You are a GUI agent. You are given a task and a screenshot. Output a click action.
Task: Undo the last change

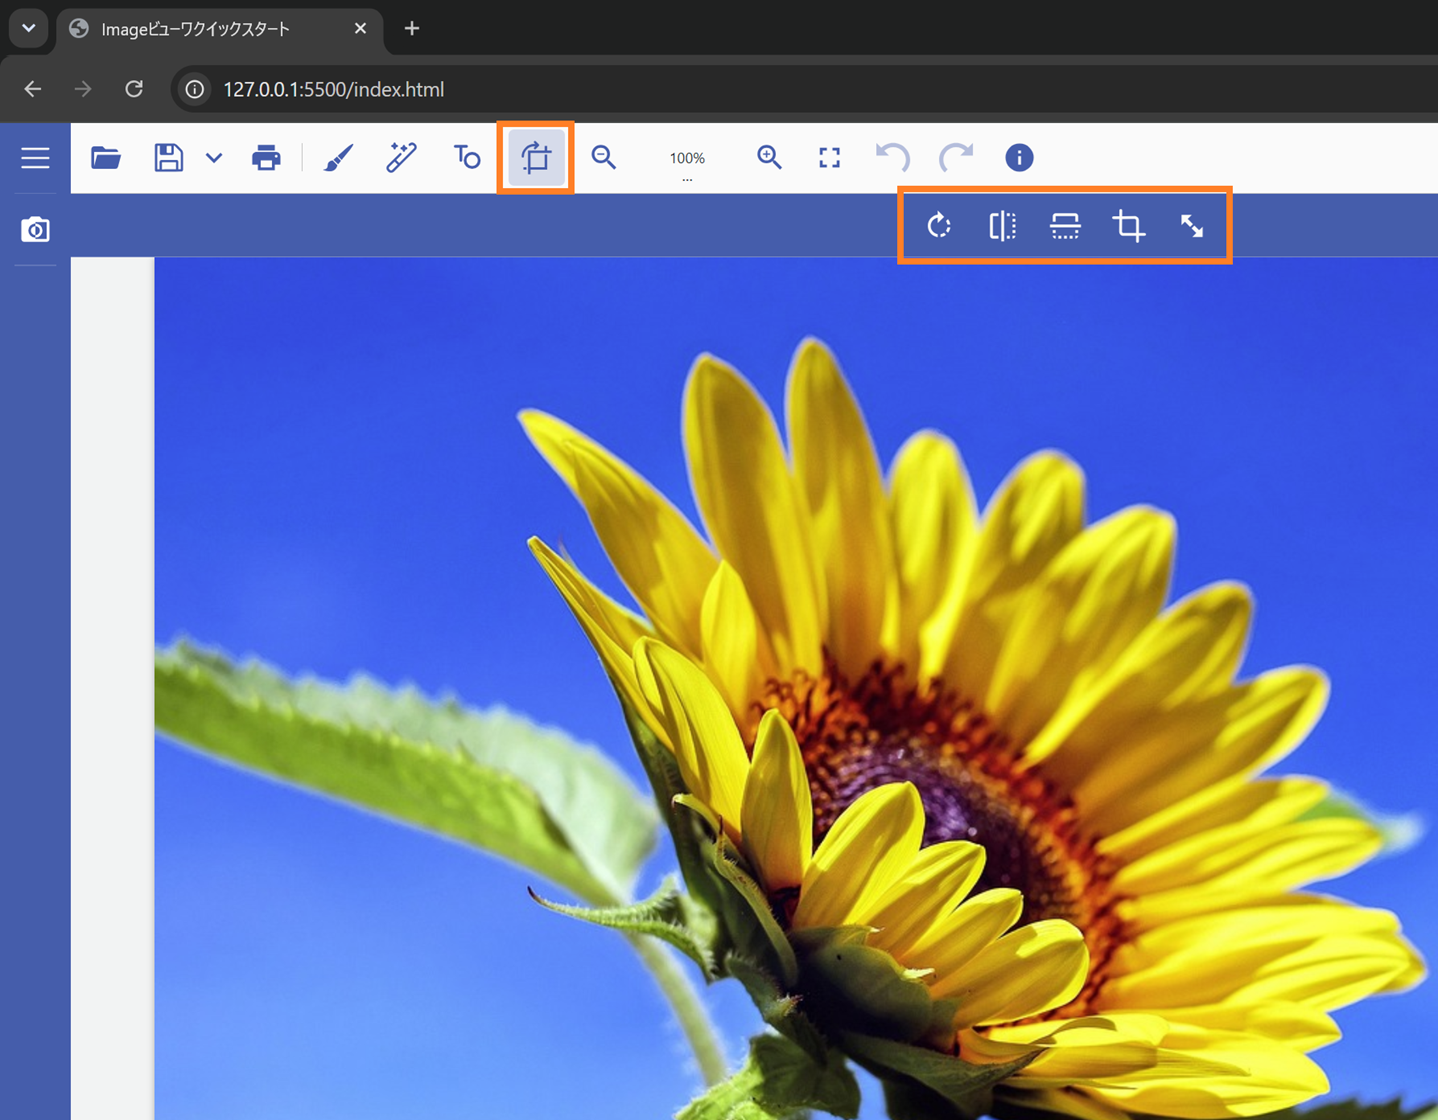point(893,157)
